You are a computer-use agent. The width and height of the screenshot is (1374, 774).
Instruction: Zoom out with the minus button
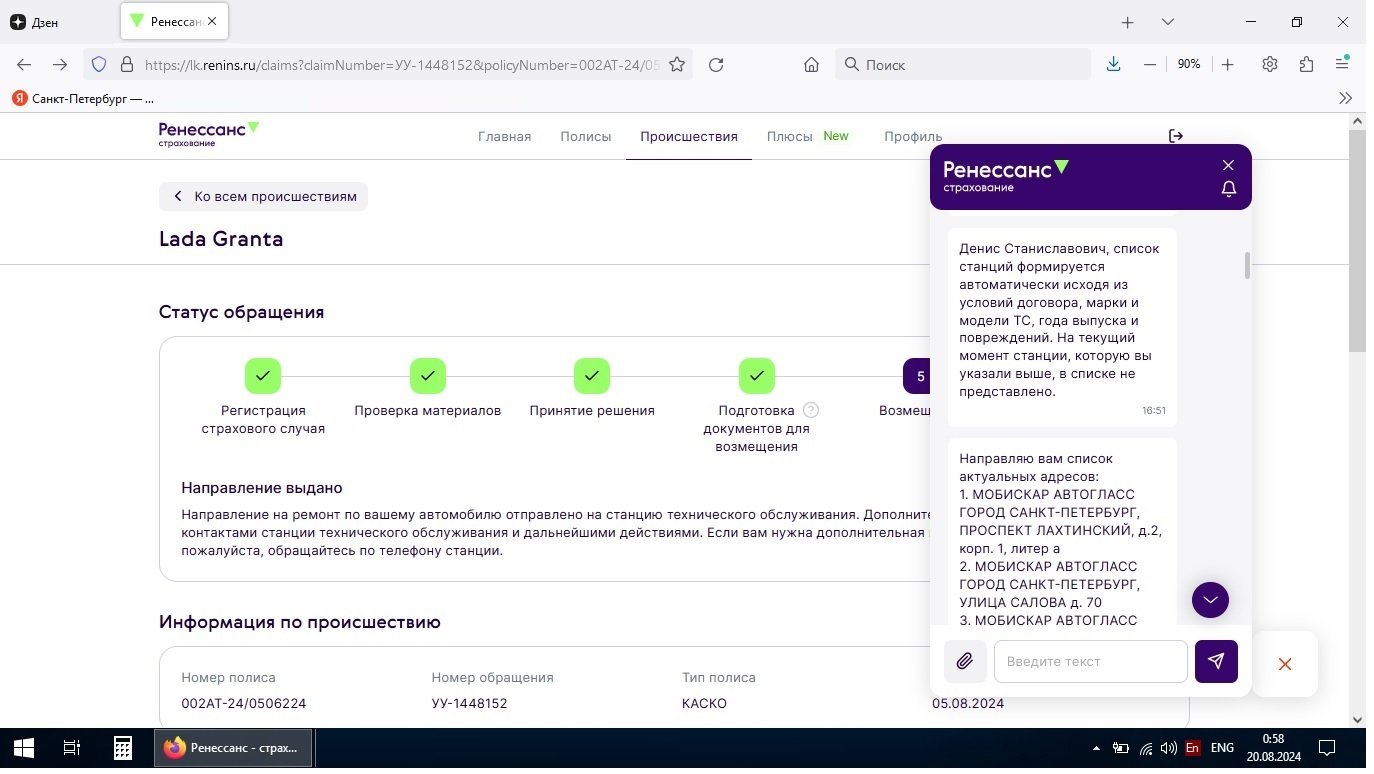coord(1150,64)
